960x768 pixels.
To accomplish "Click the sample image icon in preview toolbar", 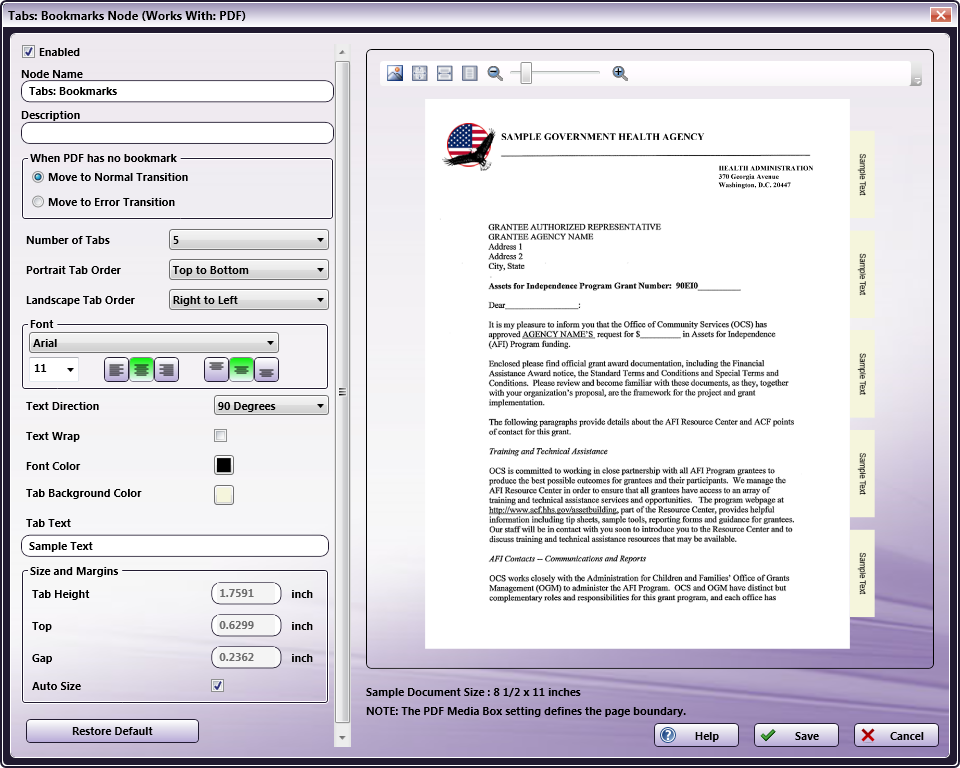I will point(395,73).
